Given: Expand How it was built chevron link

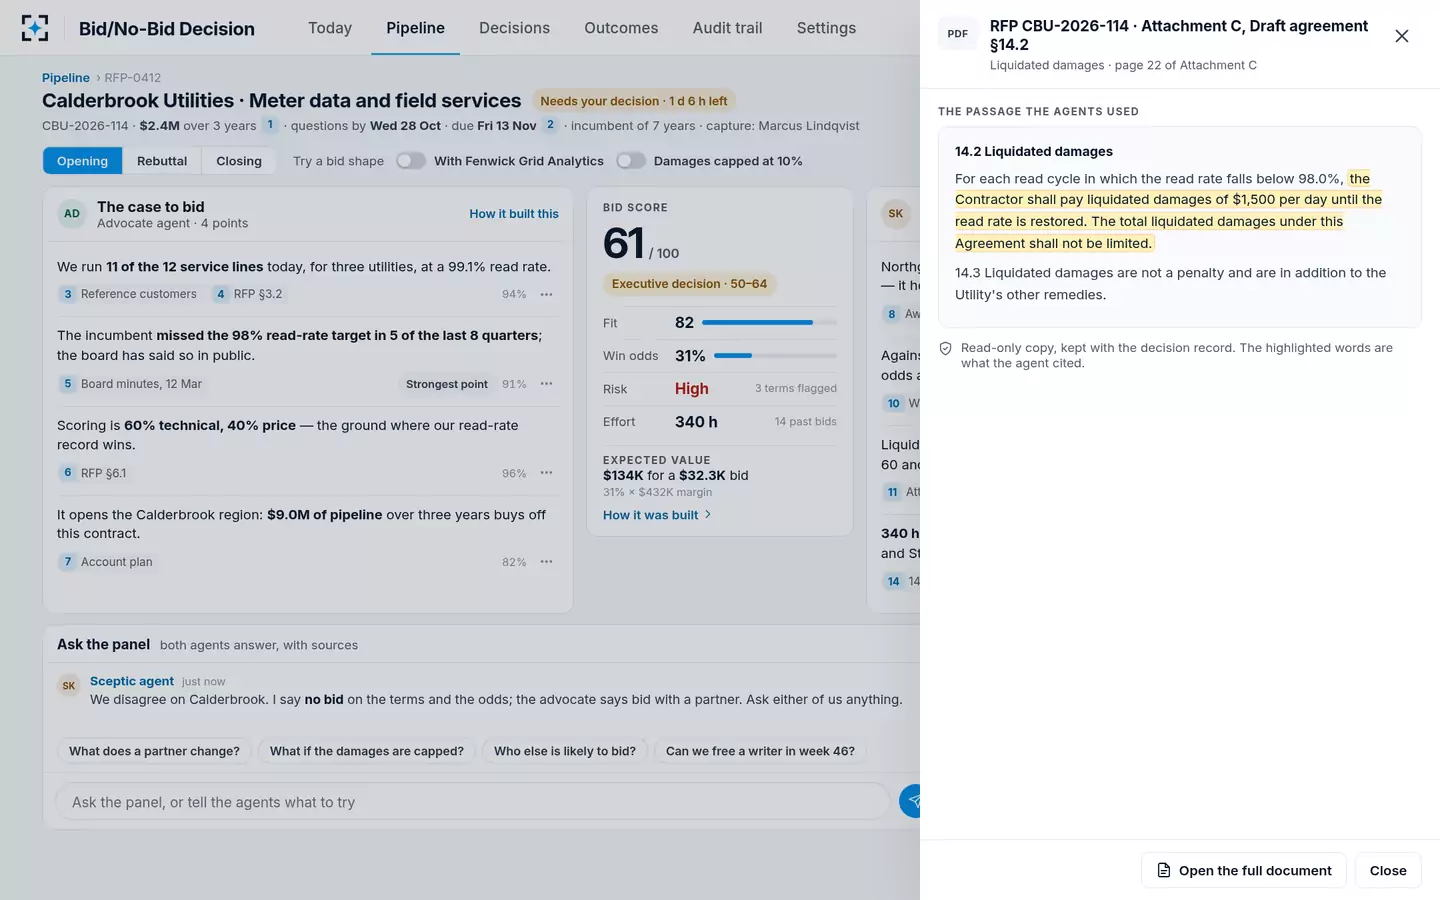Looking at the screenshot, I should click(x=657, y=515).
